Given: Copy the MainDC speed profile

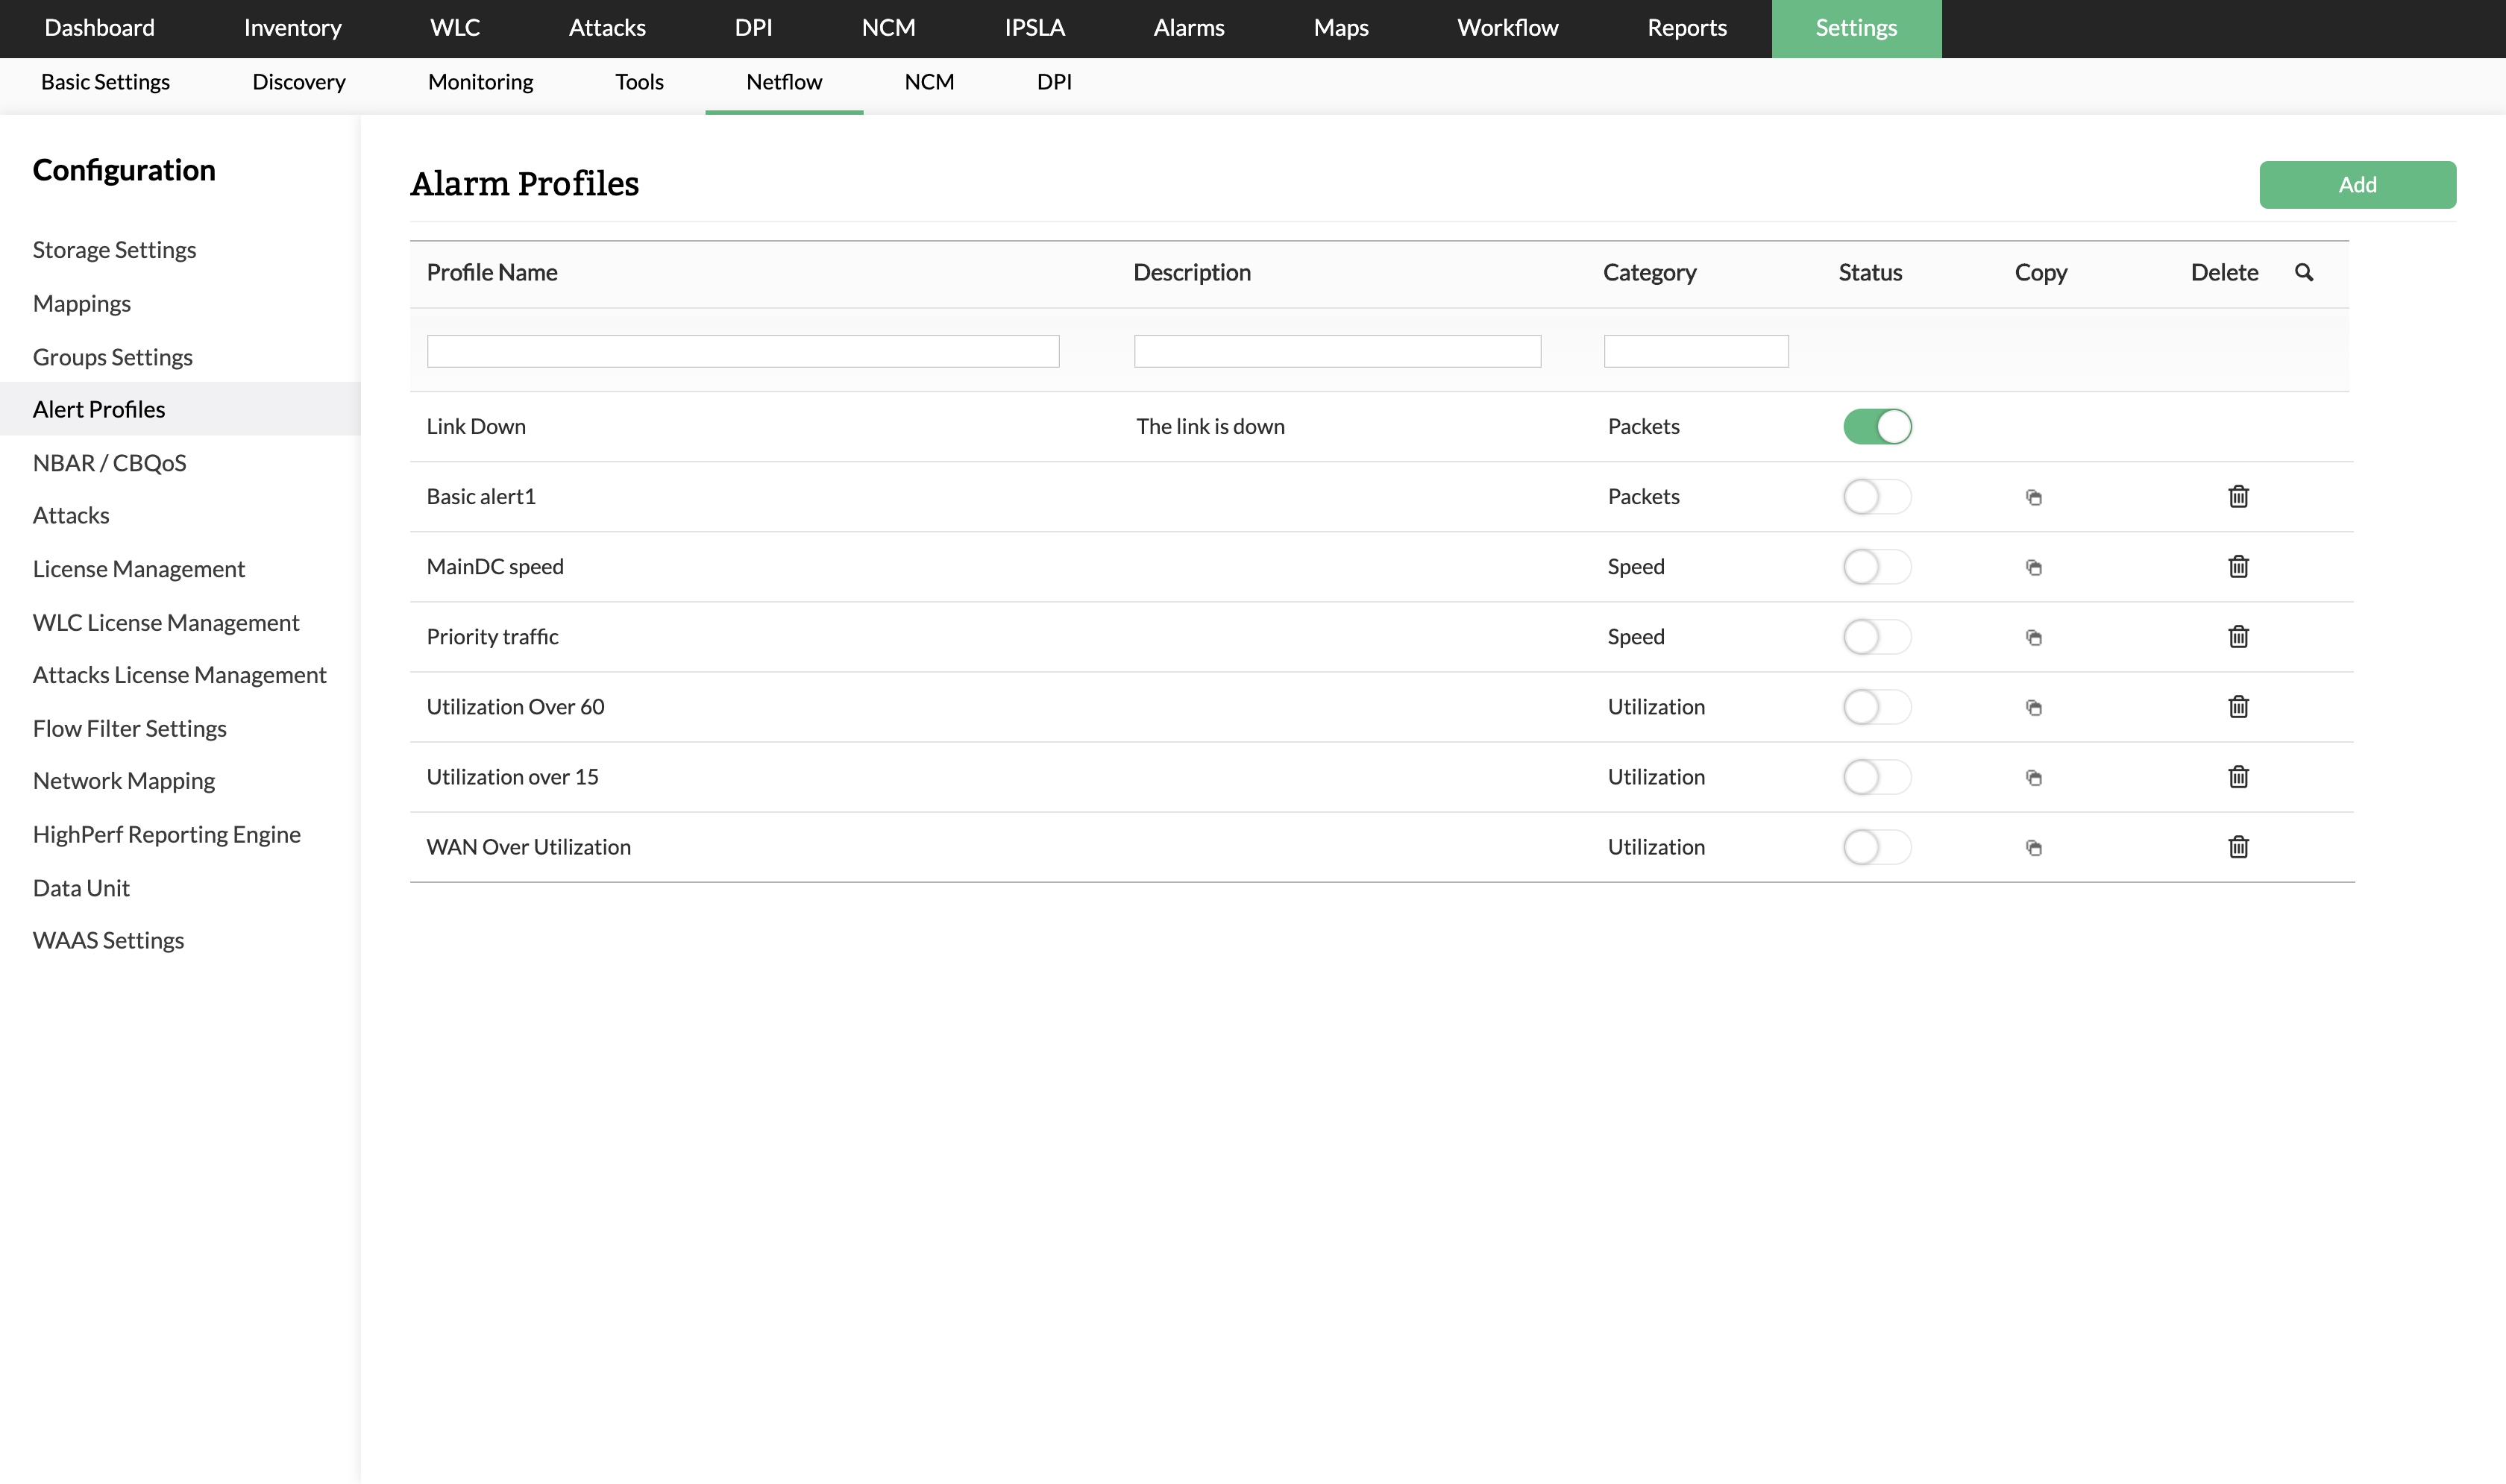Looking at the screenshot, I should [2033, 567].
